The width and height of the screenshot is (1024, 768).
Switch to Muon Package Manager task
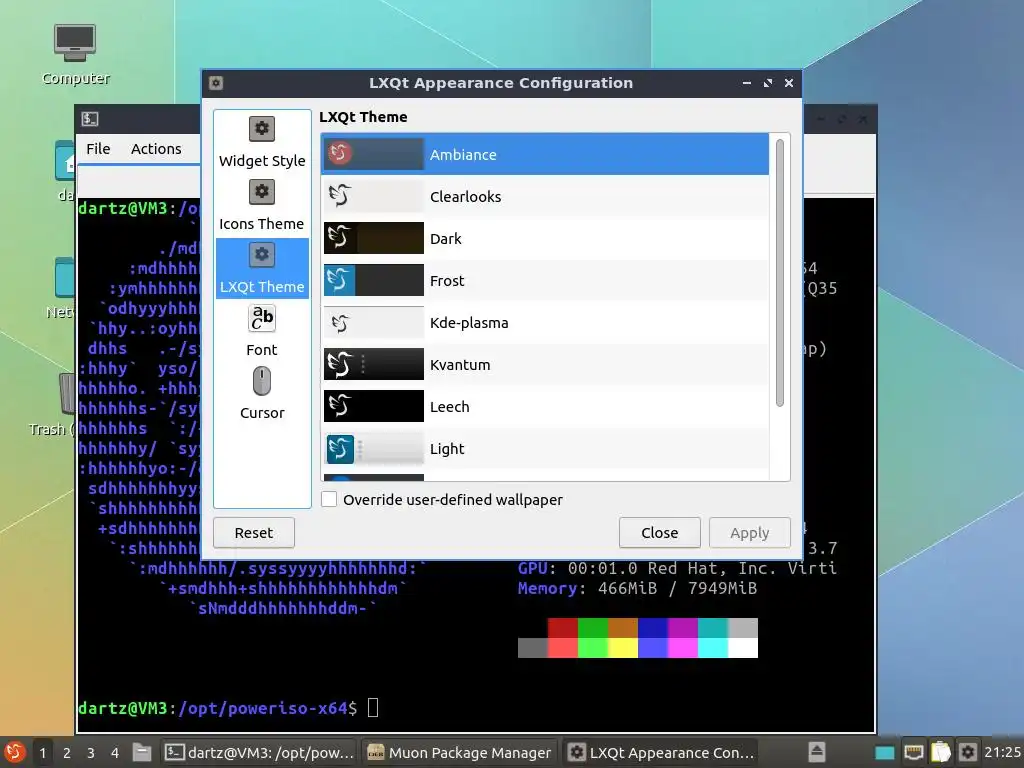459,753
